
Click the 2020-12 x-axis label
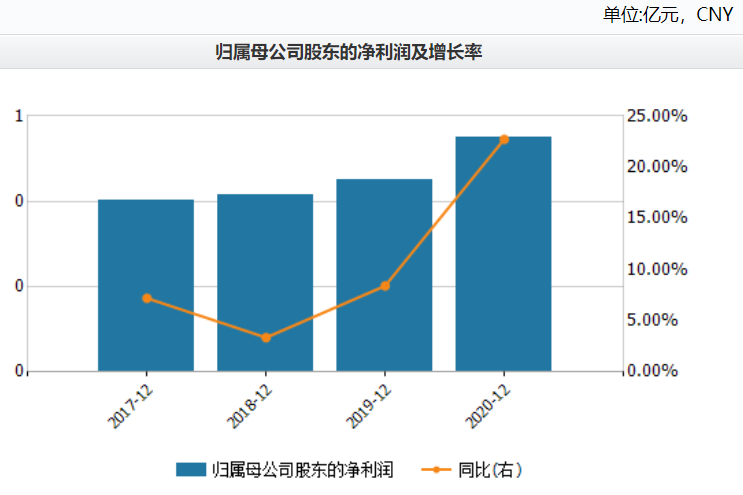[x=488, y=404]
